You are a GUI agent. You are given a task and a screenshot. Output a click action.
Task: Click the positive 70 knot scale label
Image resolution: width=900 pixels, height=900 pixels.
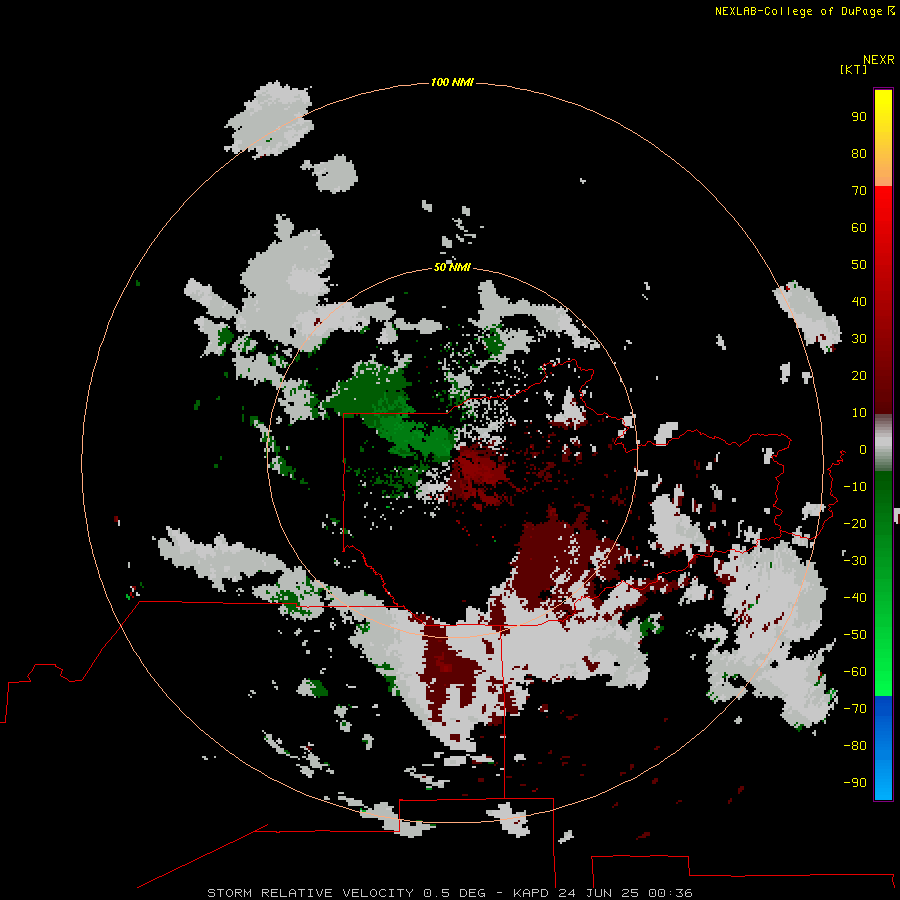859,191
